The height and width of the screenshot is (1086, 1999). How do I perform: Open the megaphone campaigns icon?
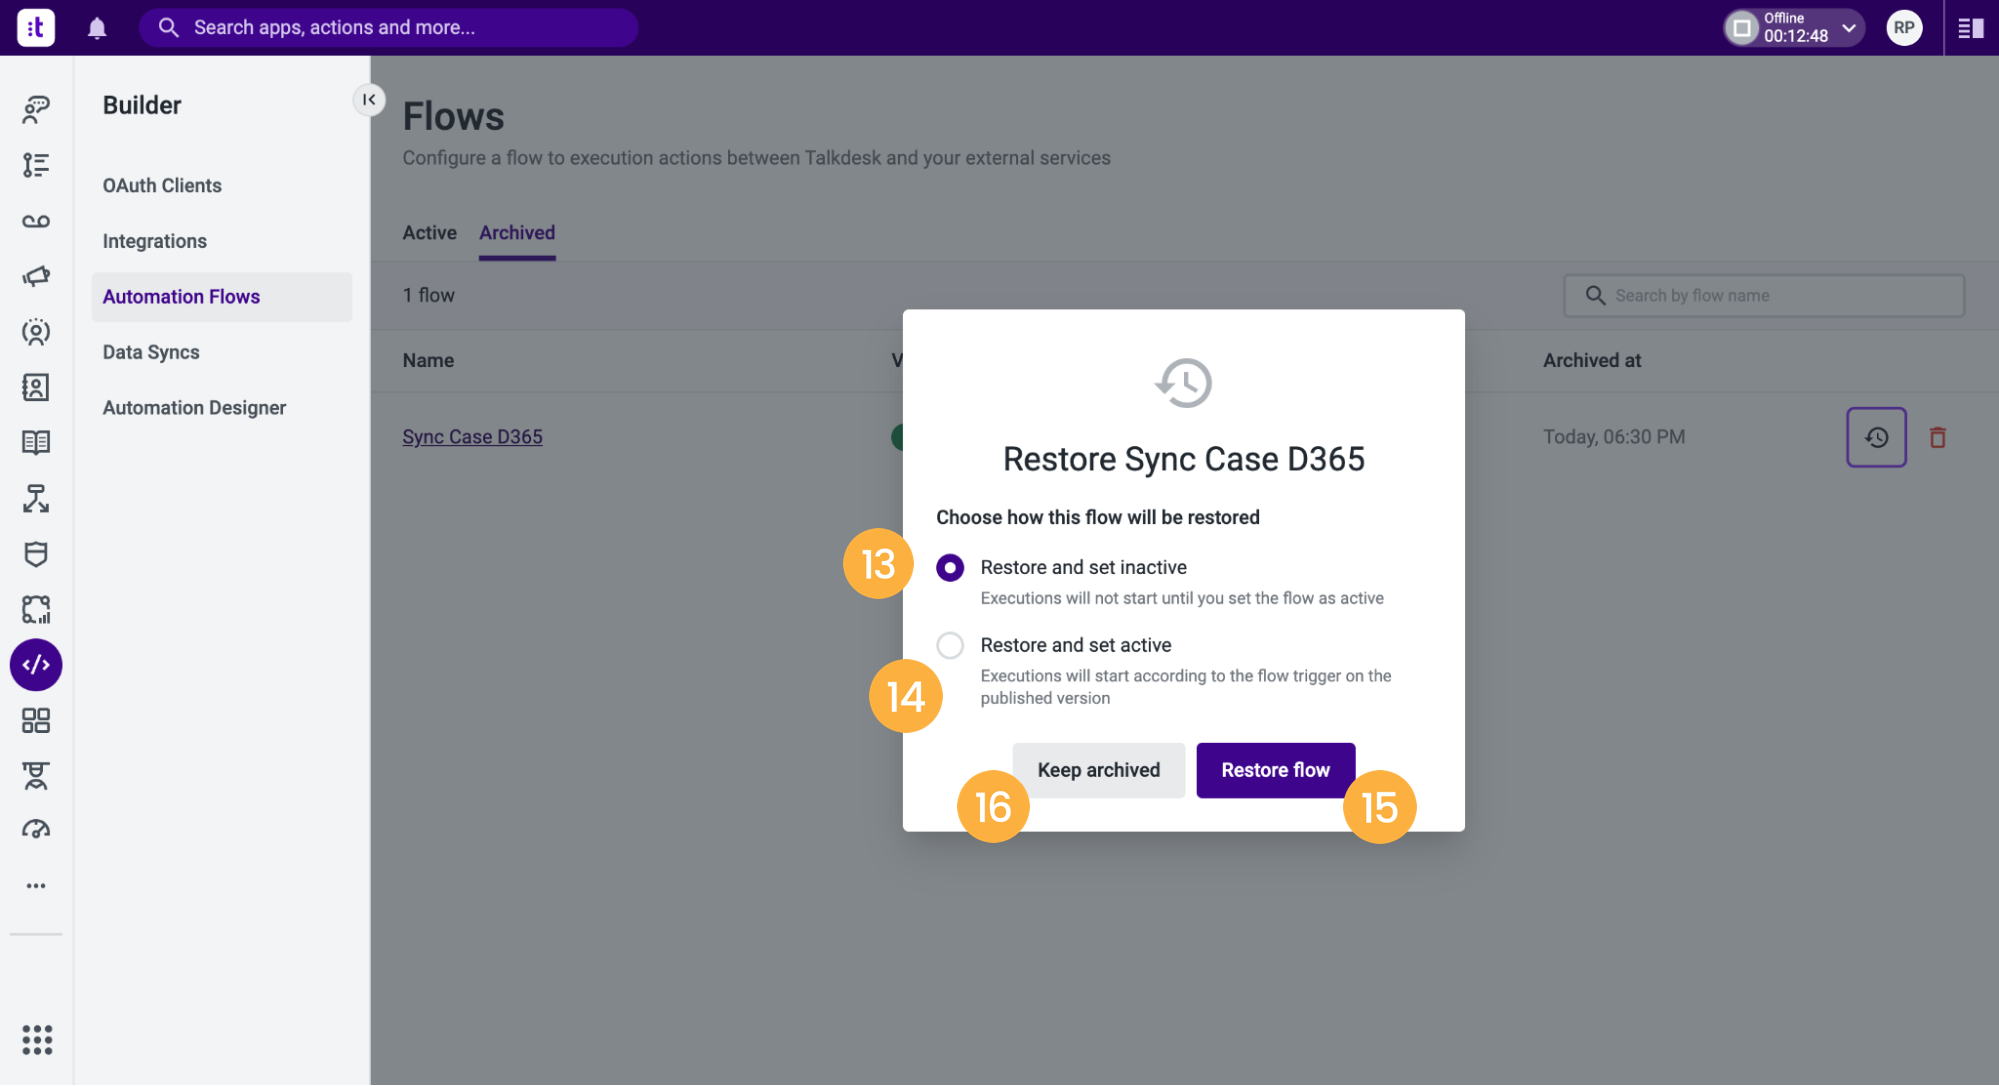coord(36,276)
